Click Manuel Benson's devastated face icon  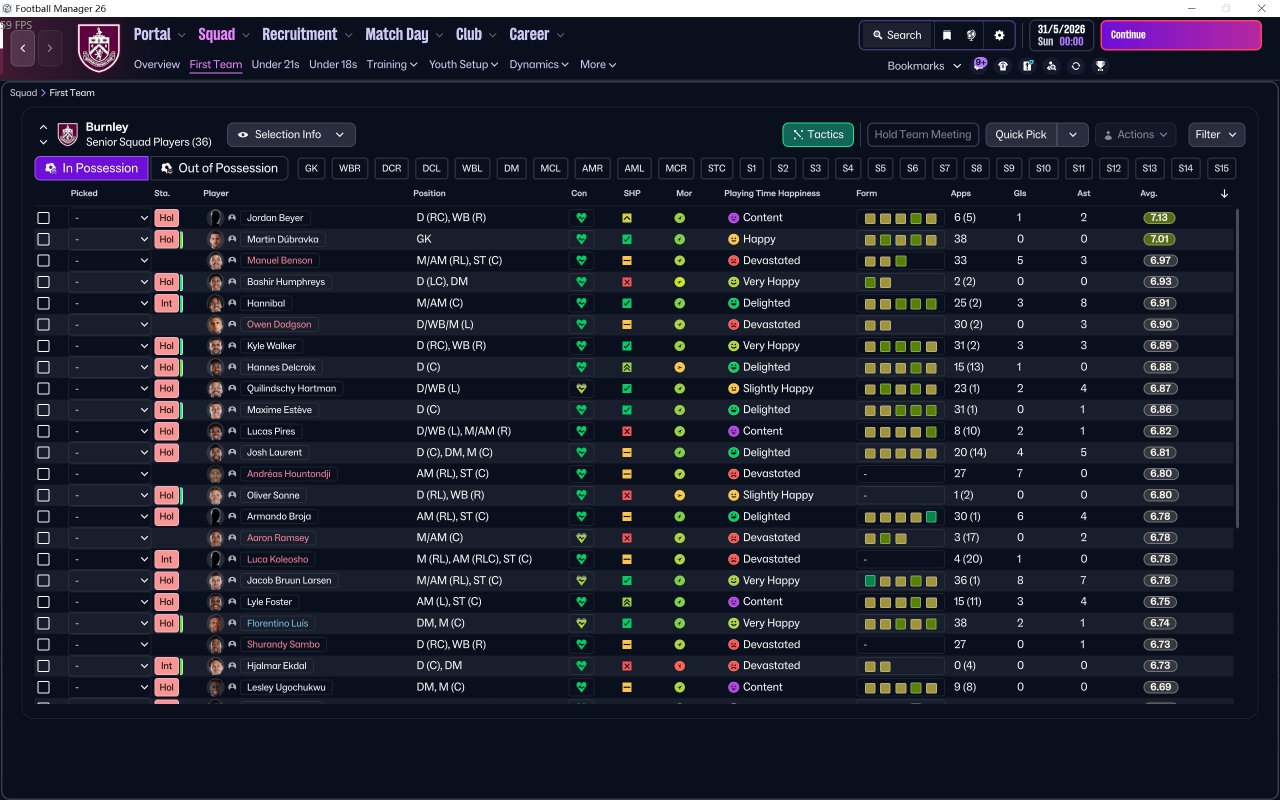click(x=733, y=261)
